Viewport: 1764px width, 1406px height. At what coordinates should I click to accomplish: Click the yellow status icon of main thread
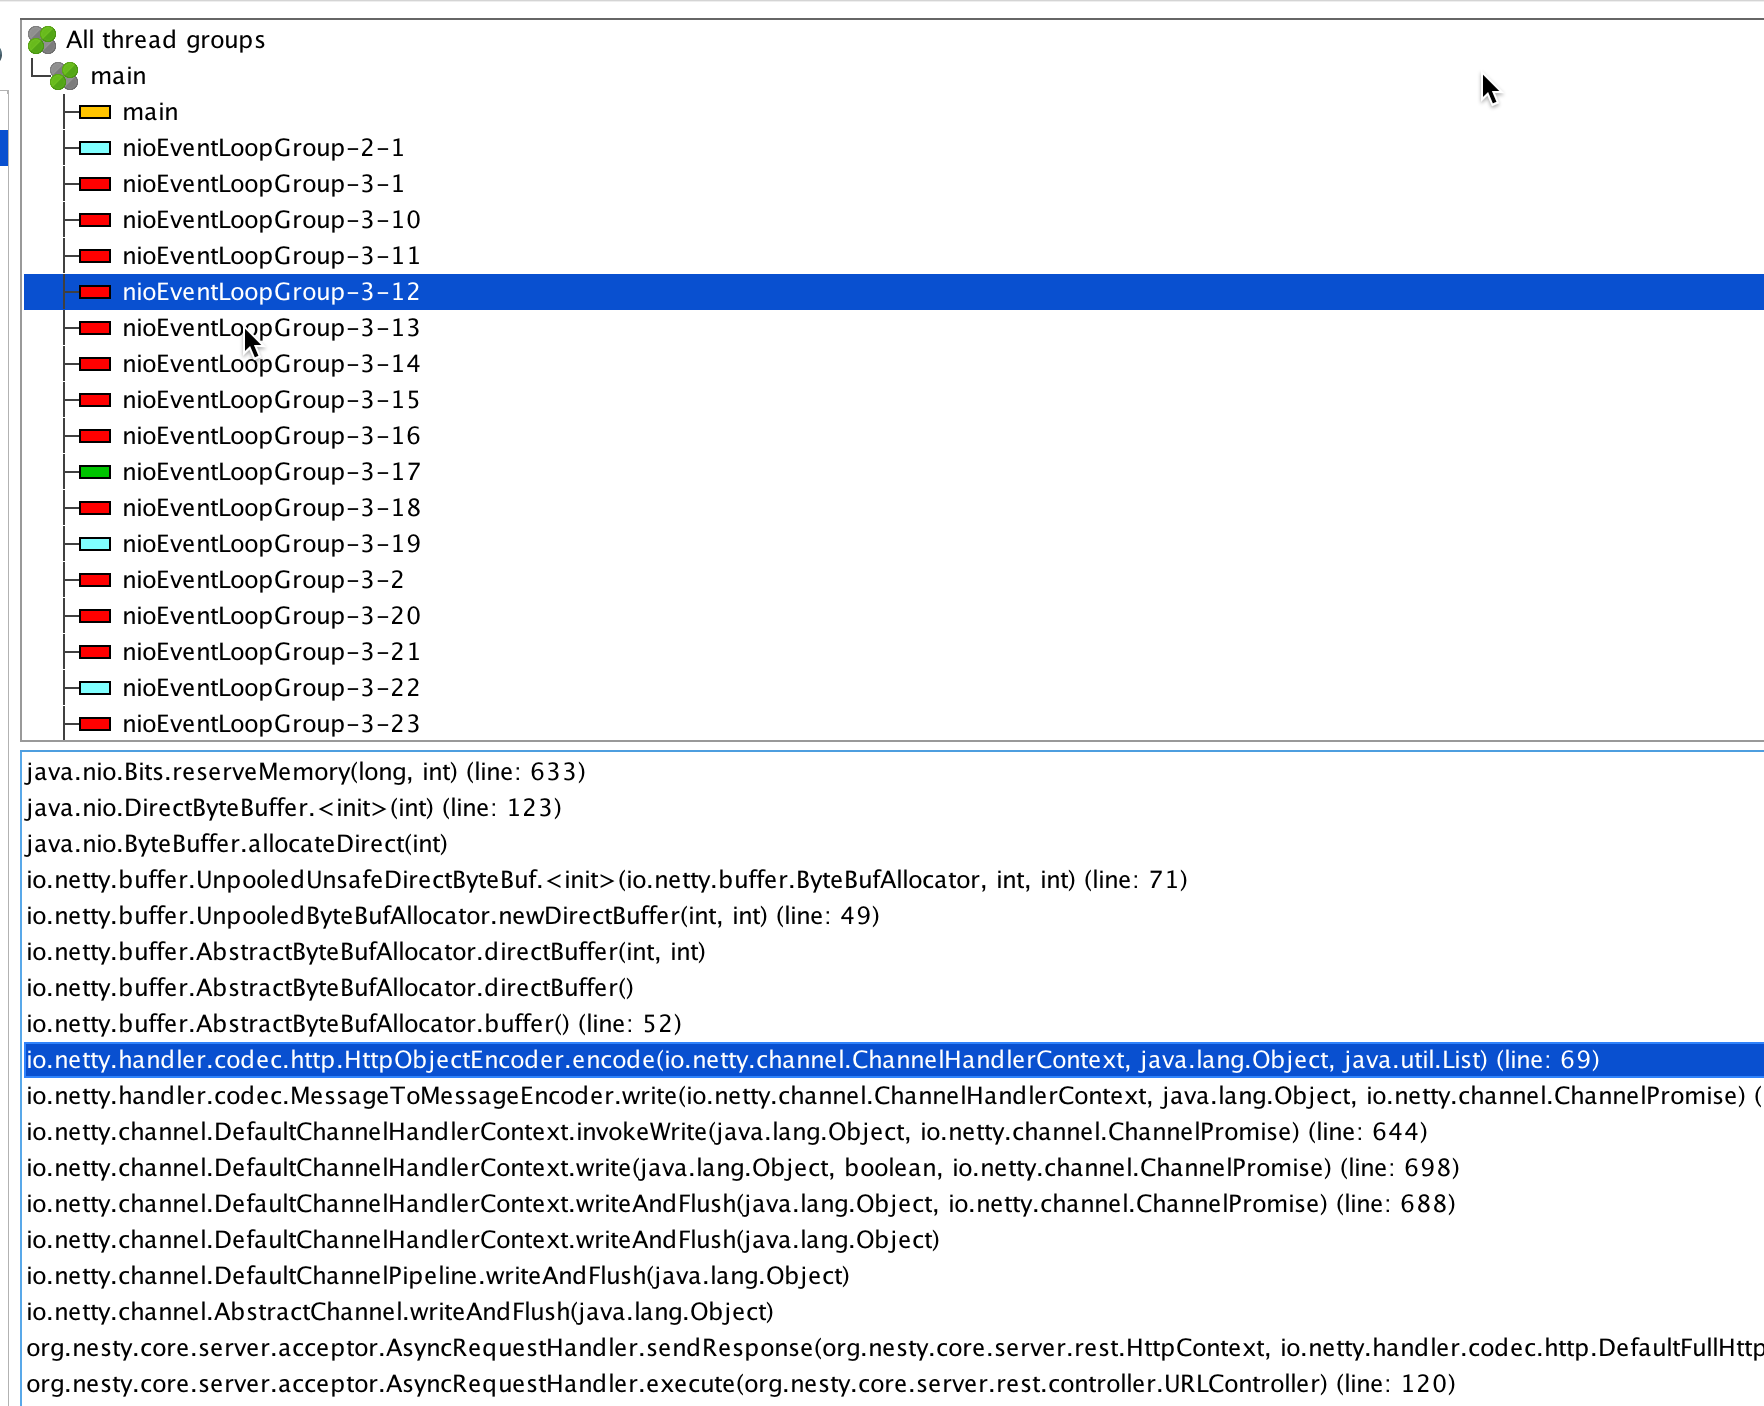point(95,112)
